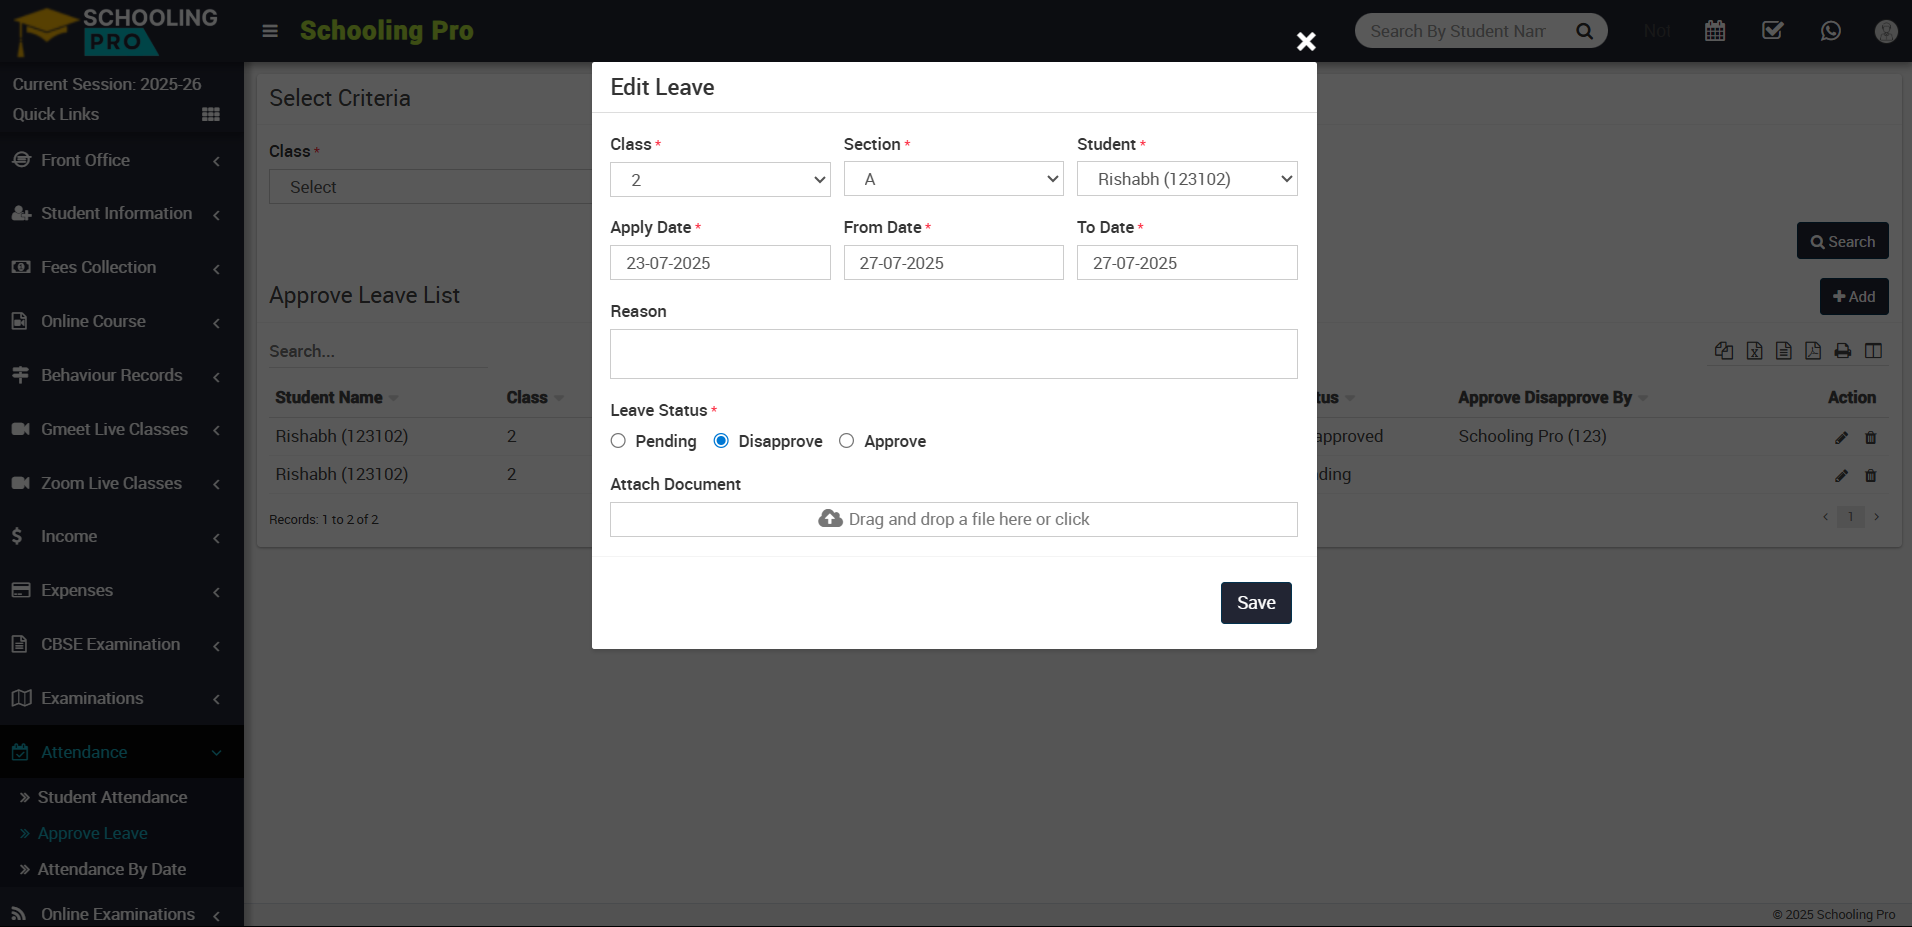The height and width of the screenshot is (927, 1912).
Task: Export the leave list to CSV
Action: click(1784, 351)
